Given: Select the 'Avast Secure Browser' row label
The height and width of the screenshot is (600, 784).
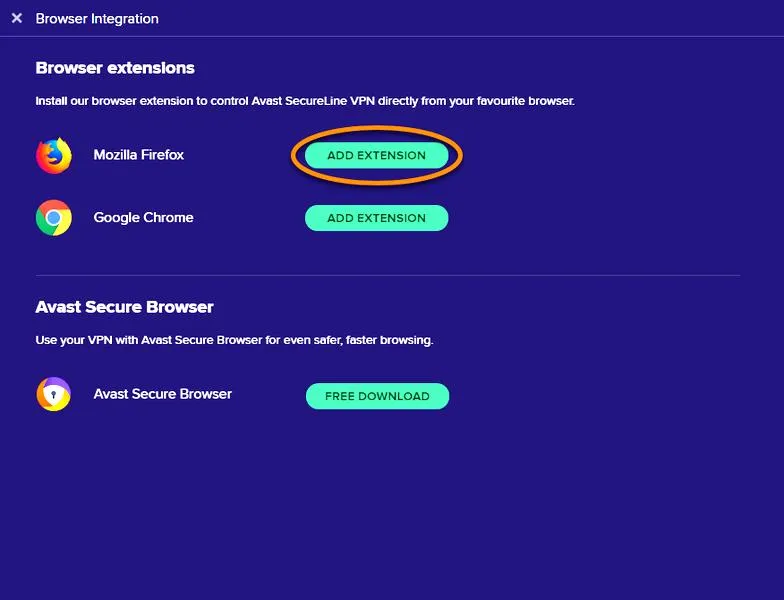Looking at the screenshot, I should 162,394.
